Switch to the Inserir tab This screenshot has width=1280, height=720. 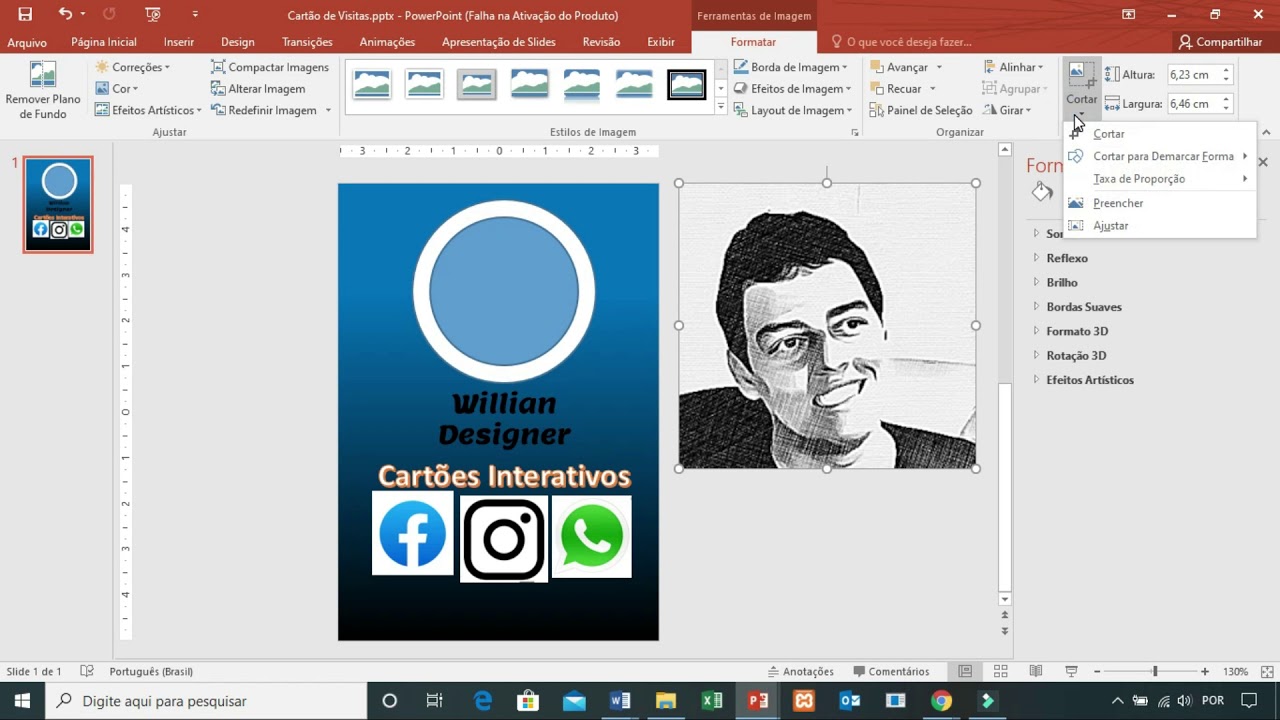coord(179,42)
